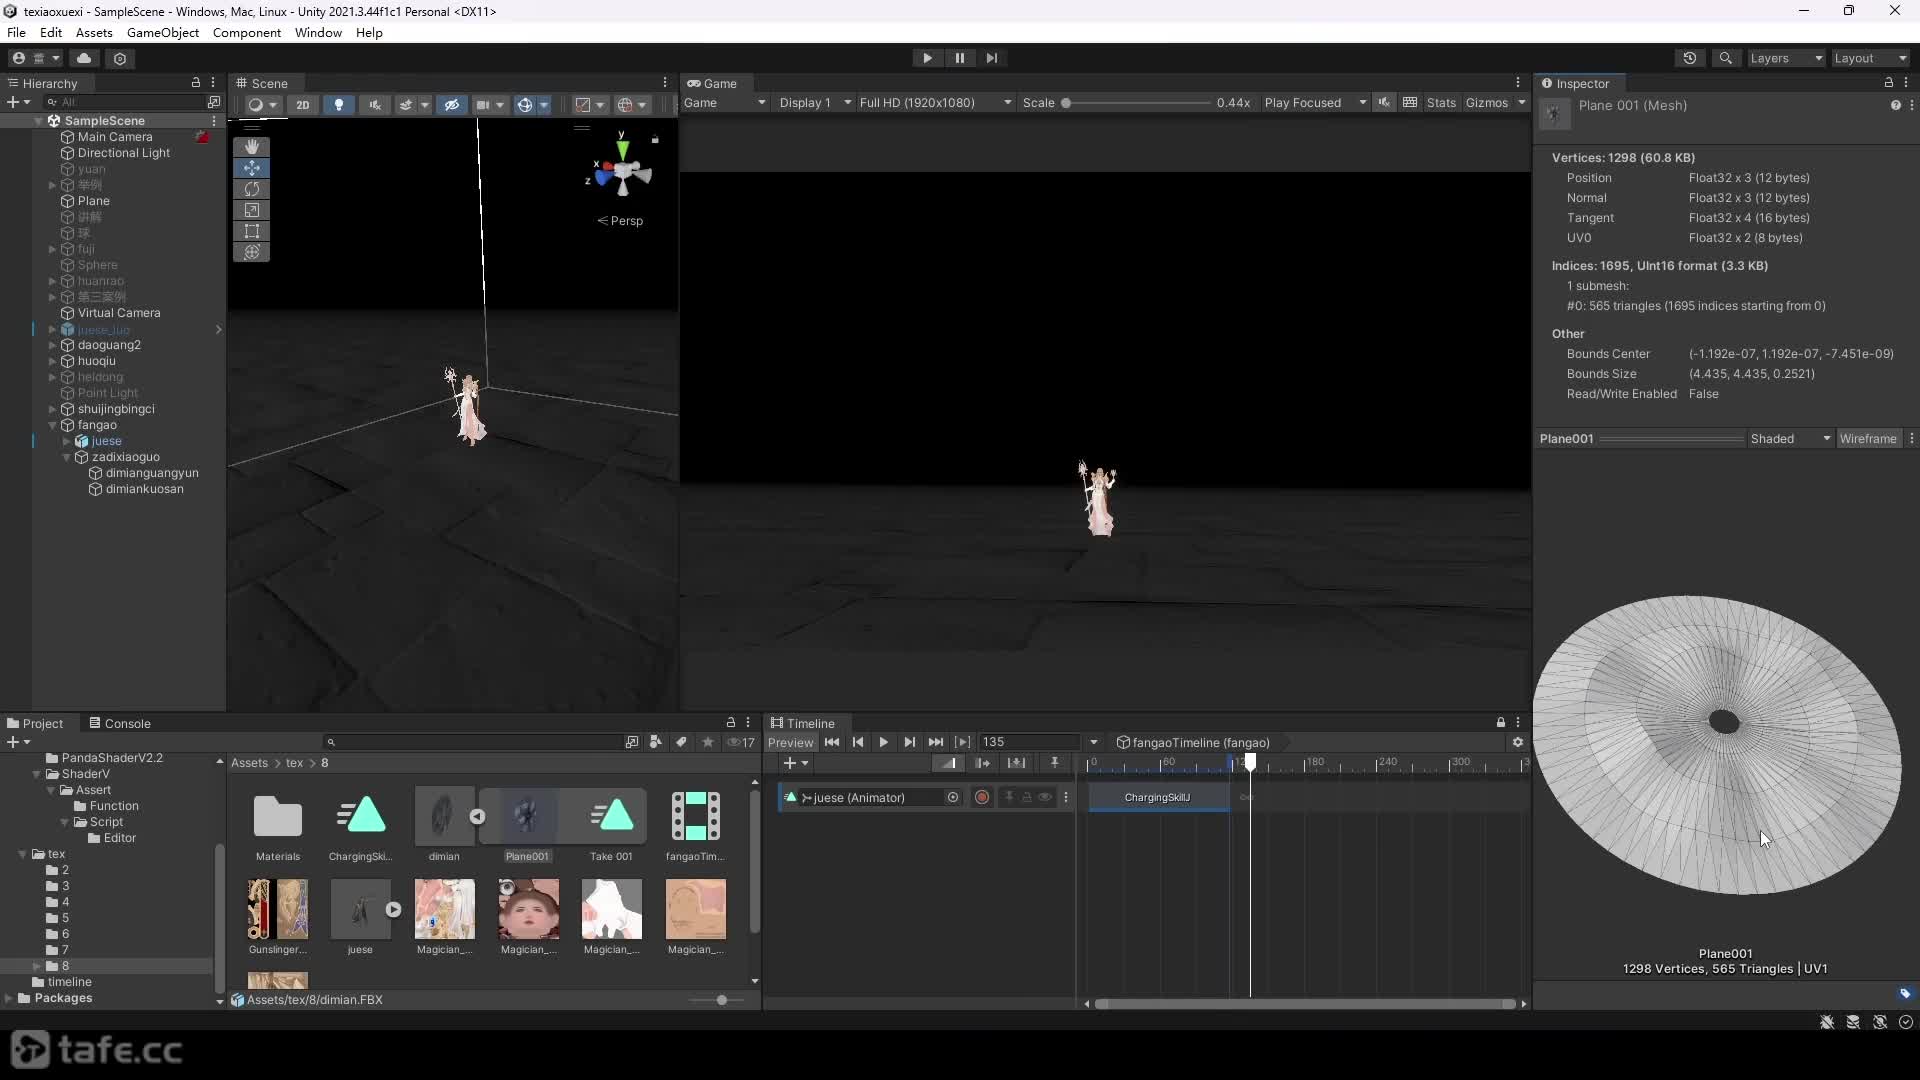Open the Undo History icon

pos(1690,58)
